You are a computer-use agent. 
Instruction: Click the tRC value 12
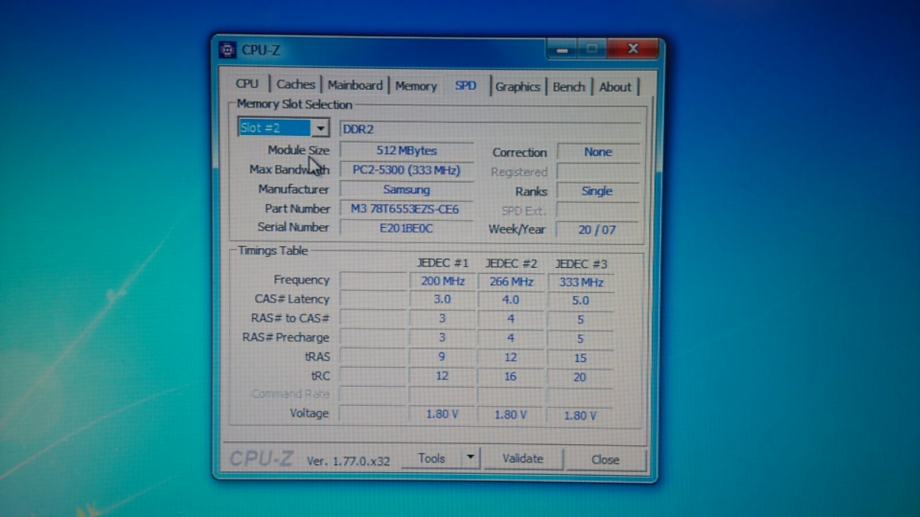(442, 376)
